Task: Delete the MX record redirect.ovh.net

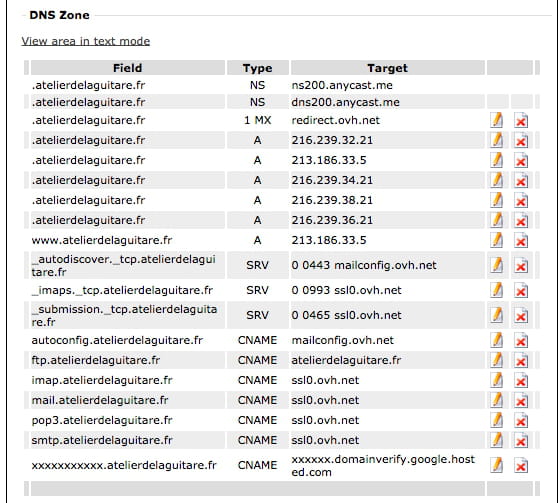Action: coord(521,120)
